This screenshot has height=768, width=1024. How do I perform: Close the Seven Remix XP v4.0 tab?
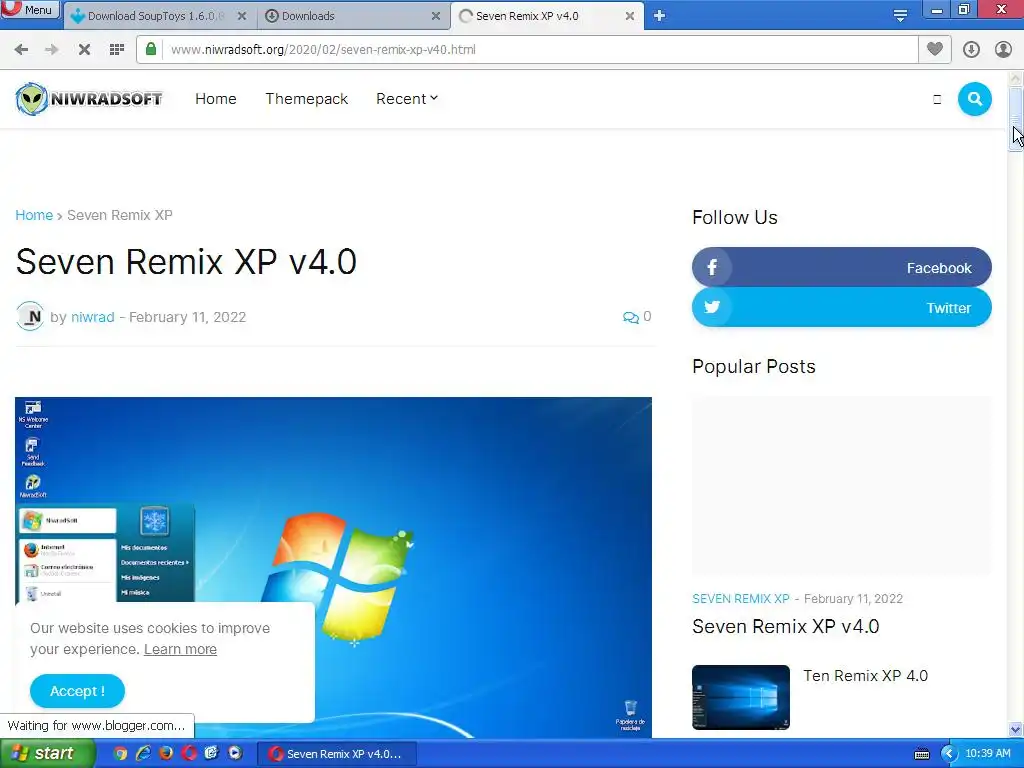coord(630,16)
